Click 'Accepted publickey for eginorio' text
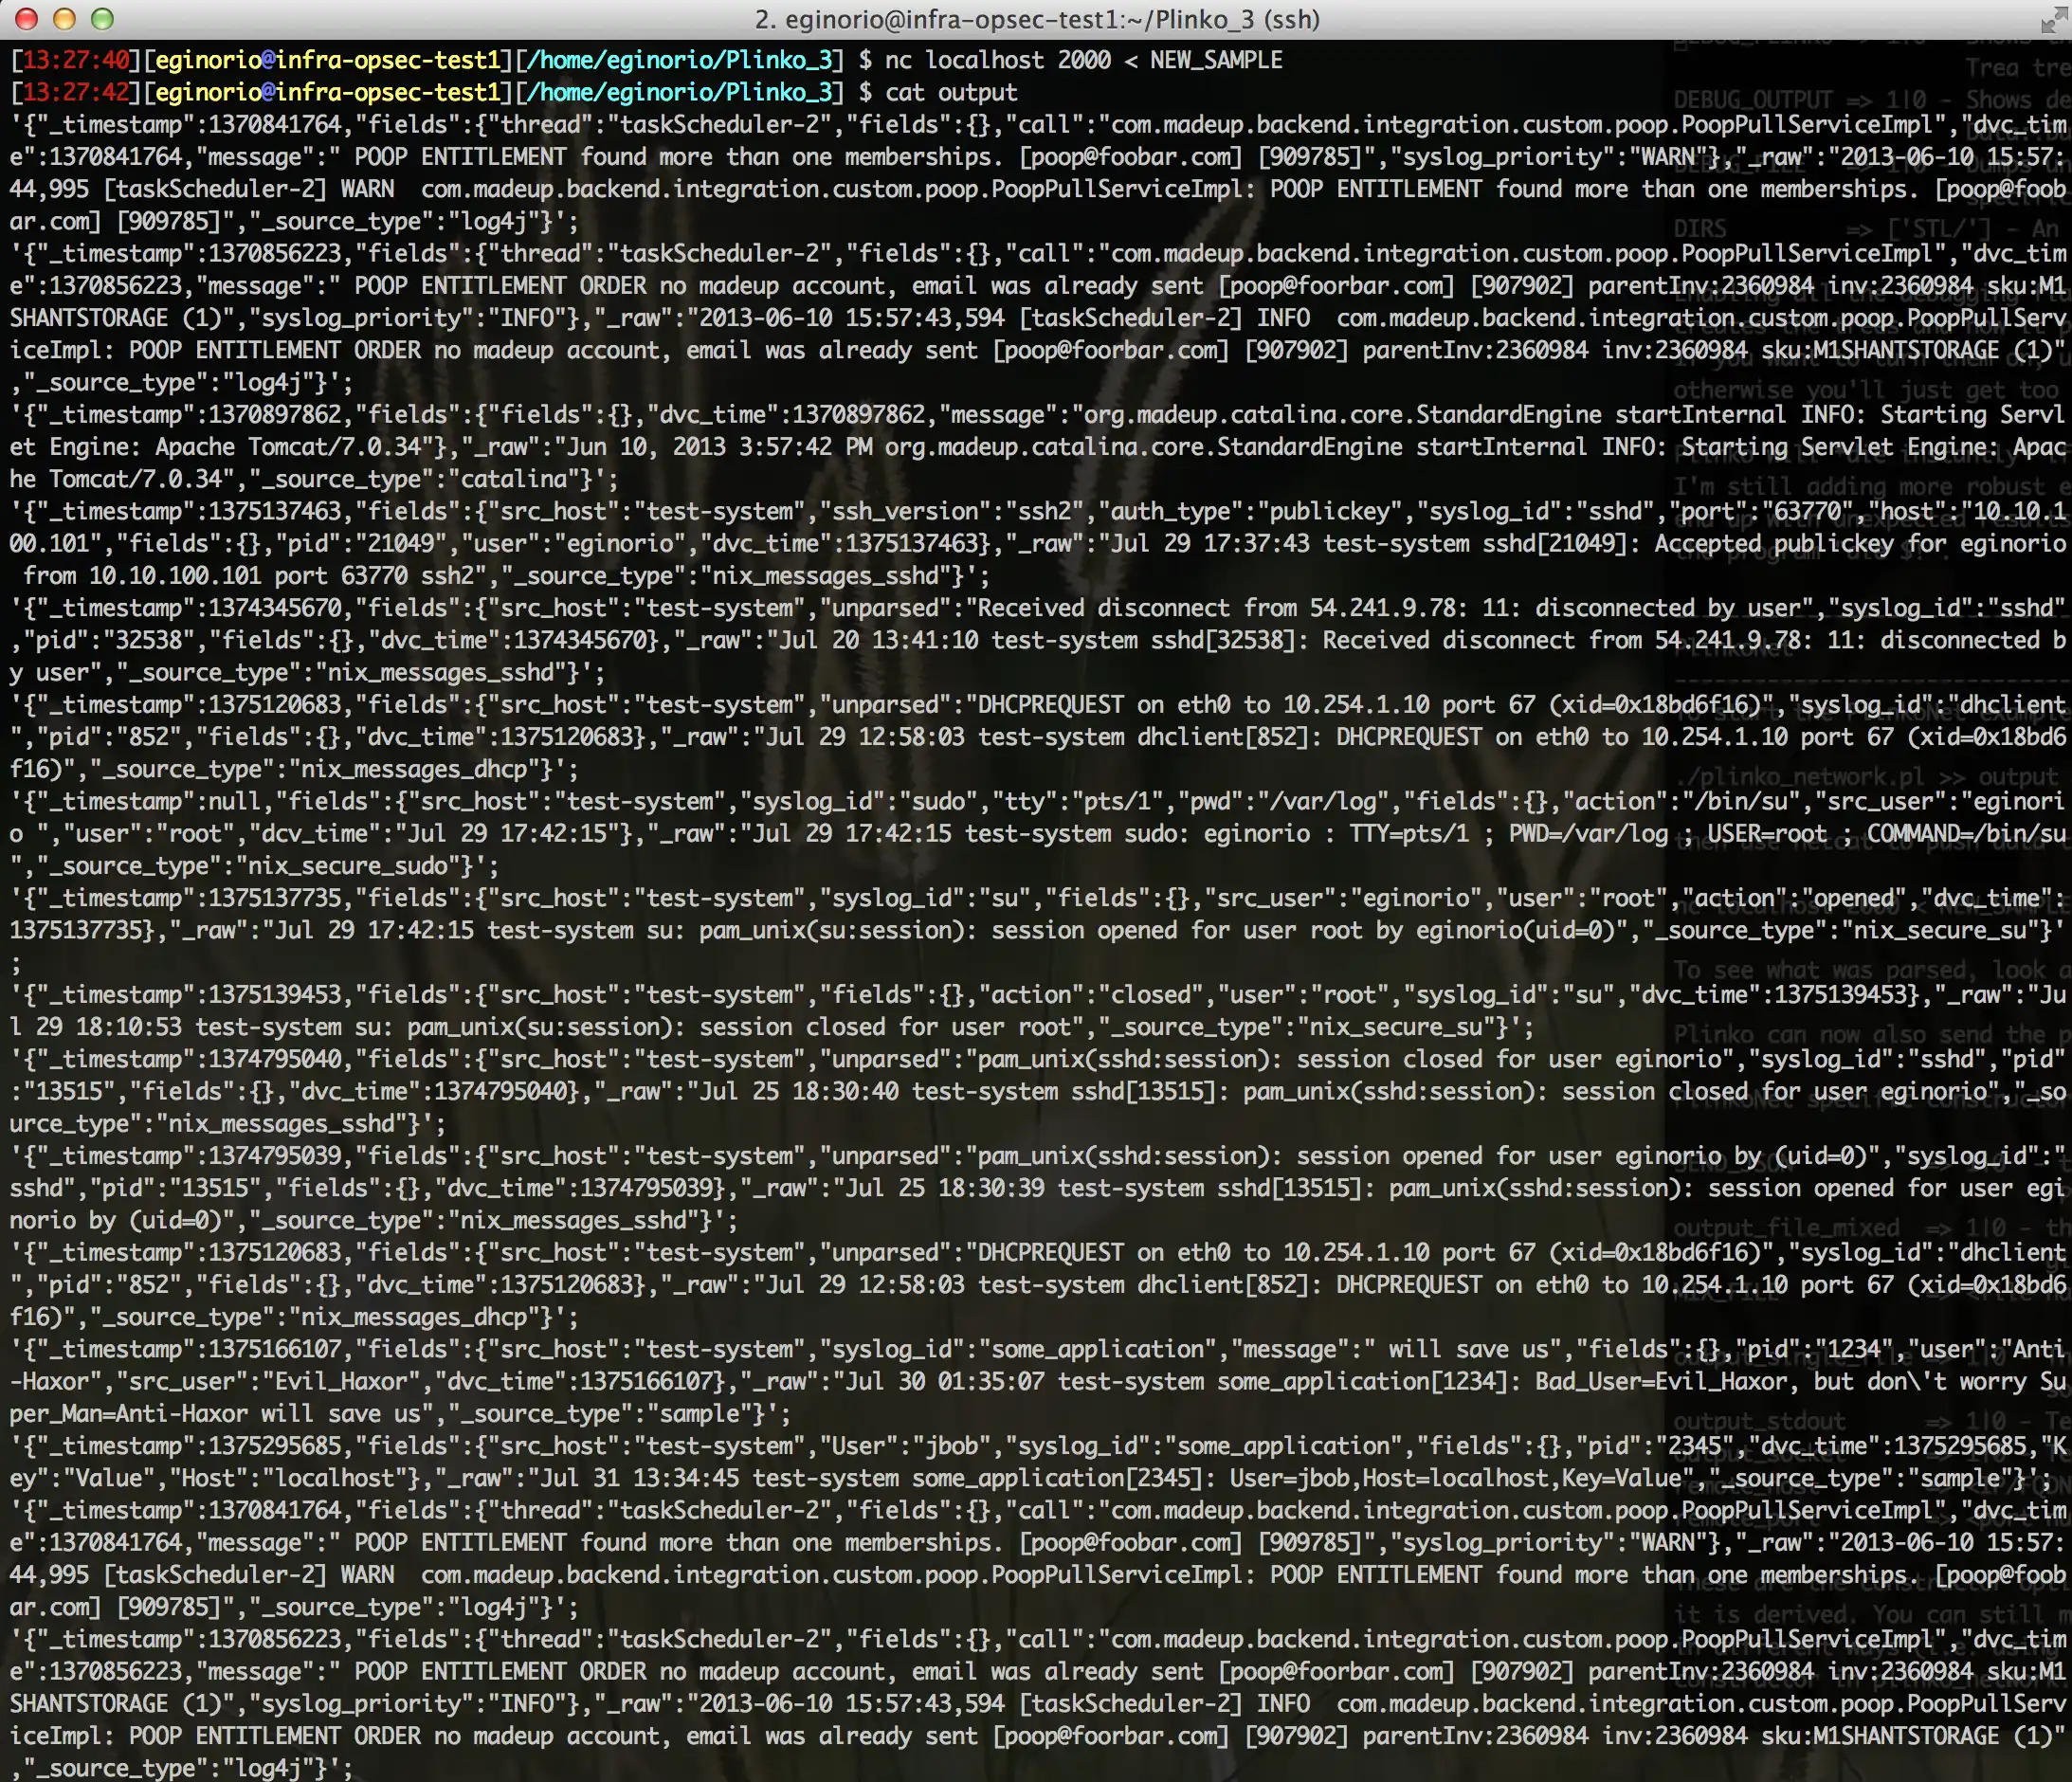The image size is (2072, 1782). pyautogui.click(x=1860, y=543)
